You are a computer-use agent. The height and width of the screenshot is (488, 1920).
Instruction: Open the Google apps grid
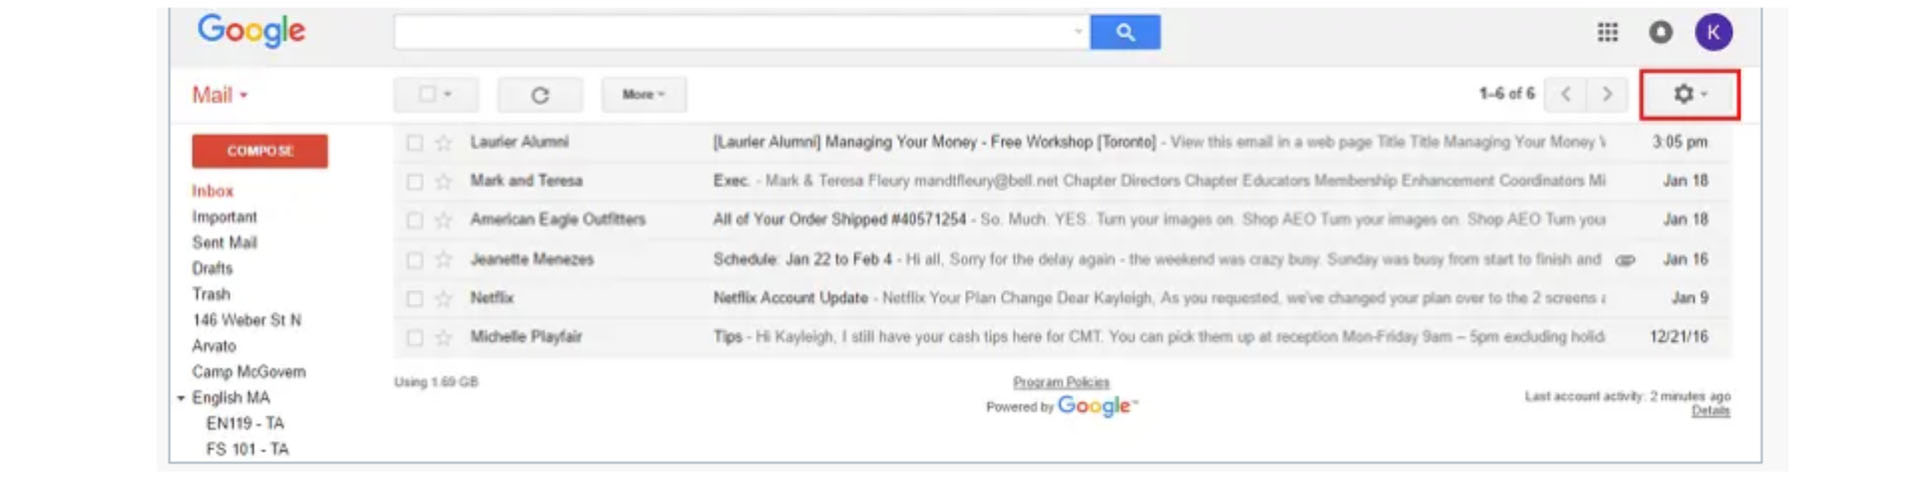click(x=1607, y=33)
